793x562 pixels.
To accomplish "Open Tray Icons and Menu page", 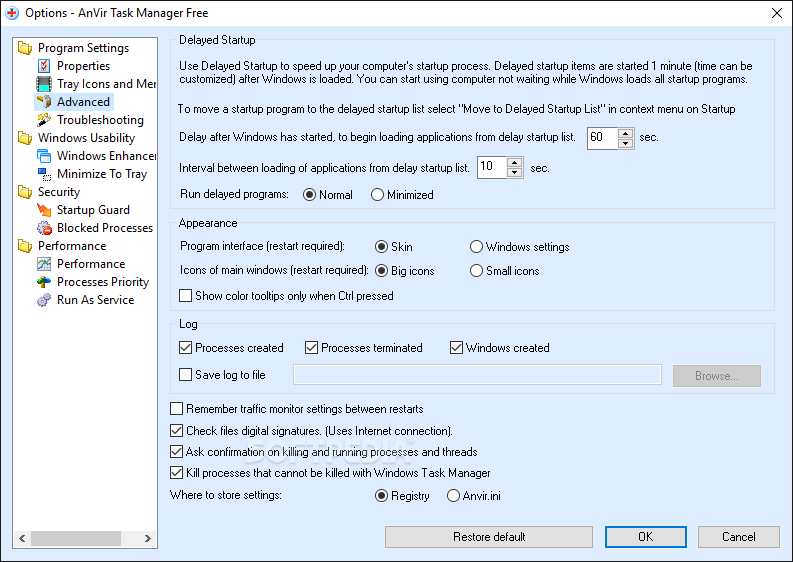I will pos(106,84).
